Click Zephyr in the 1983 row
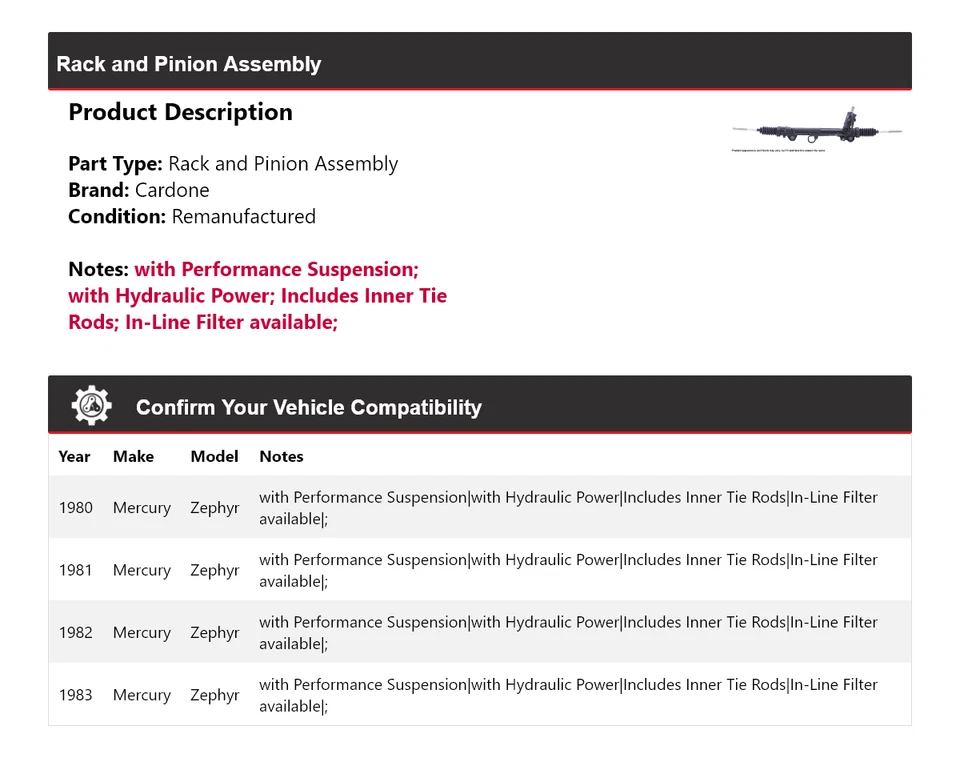 (x=215, y=695)
